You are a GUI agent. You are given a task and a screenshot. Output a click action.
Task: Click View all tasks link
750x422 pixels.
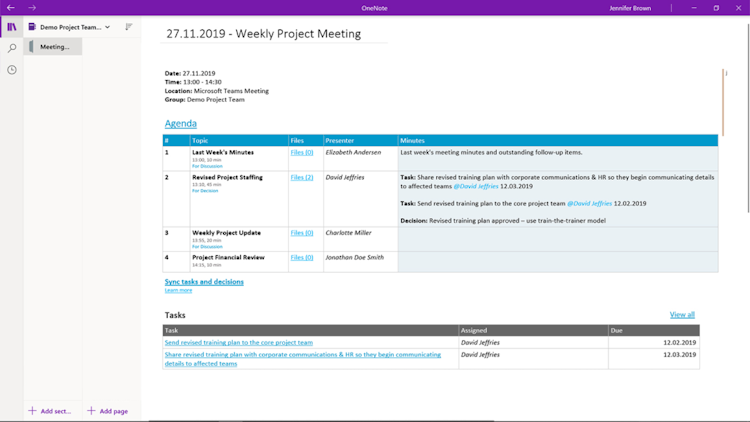tap(682, 314)
